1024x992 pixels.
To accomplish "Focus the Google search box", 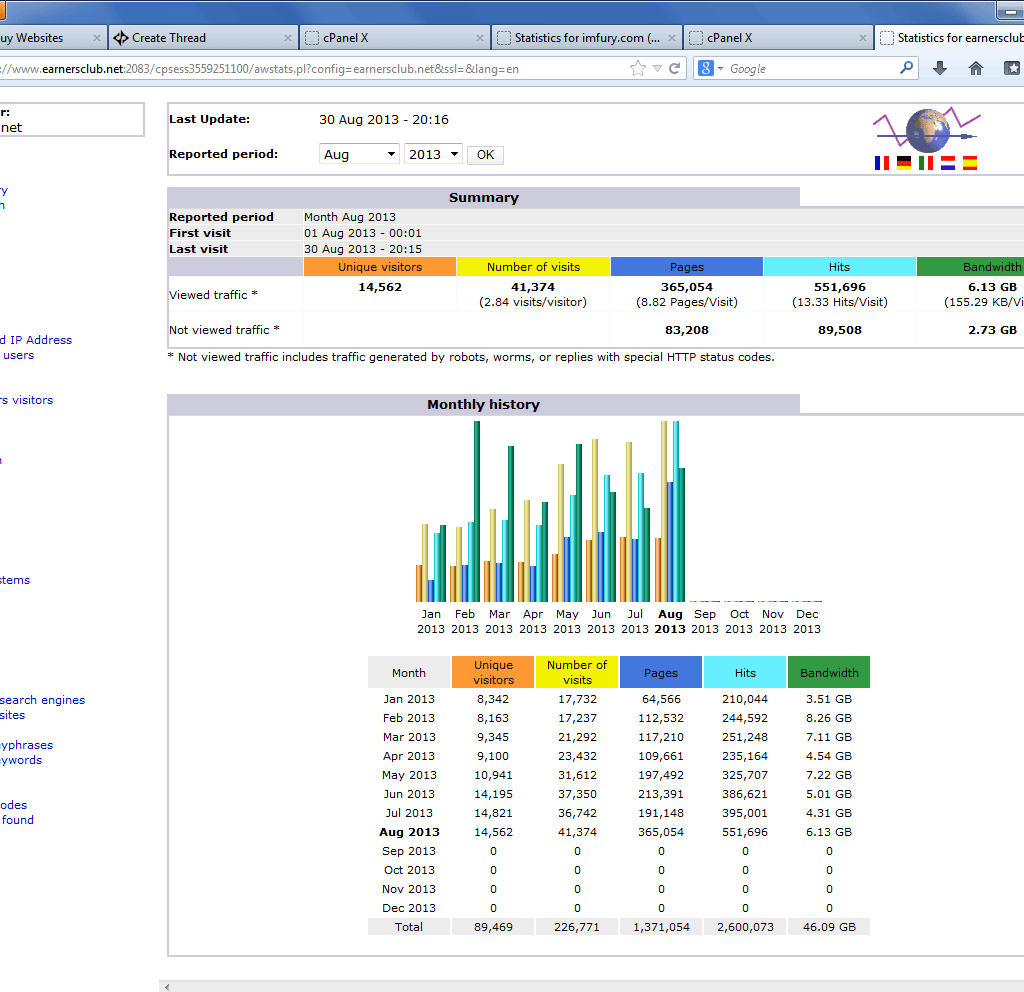I will click(x=810, y=69).
